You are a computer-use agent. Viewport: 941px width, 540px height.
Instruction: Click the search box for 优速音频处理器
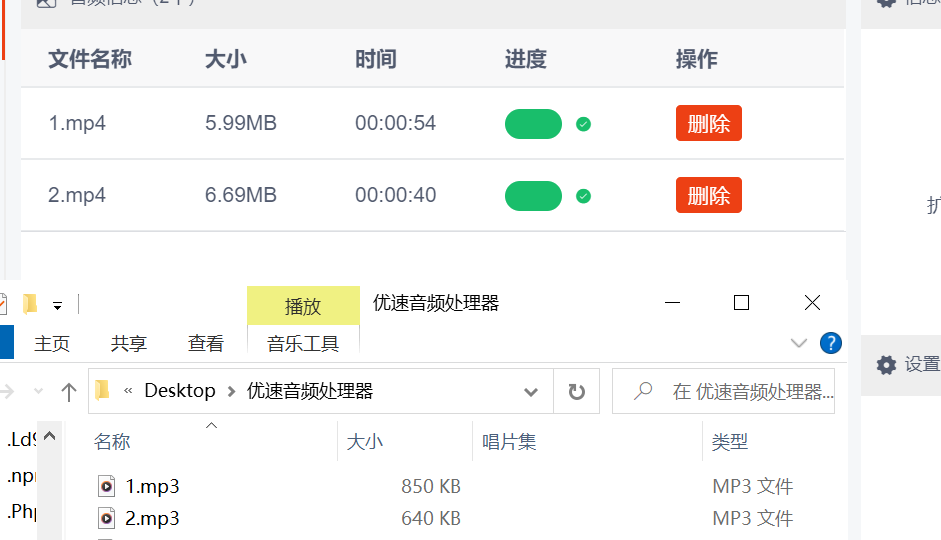point(723,392)
